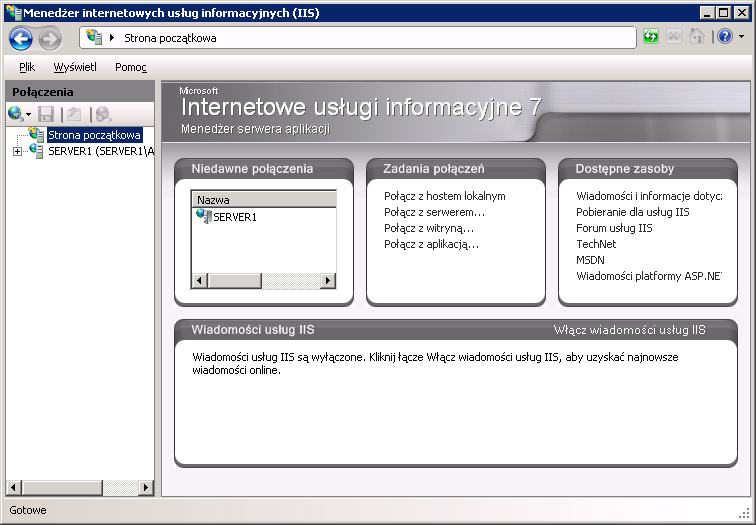Click the Stop icon in the toolbar
This screenshot has width=756, height=525.
[674, 37]
